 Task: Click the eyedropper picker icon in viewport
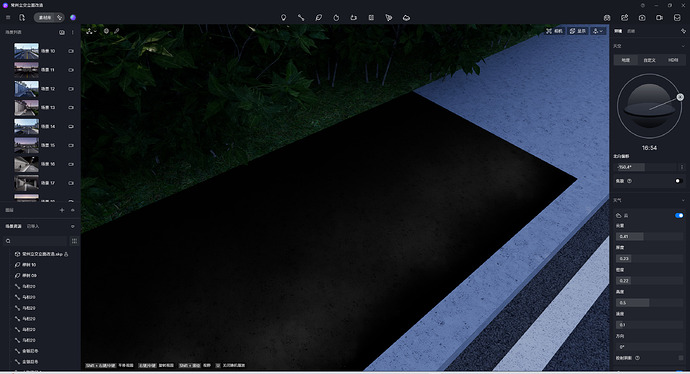click(117, 31)
